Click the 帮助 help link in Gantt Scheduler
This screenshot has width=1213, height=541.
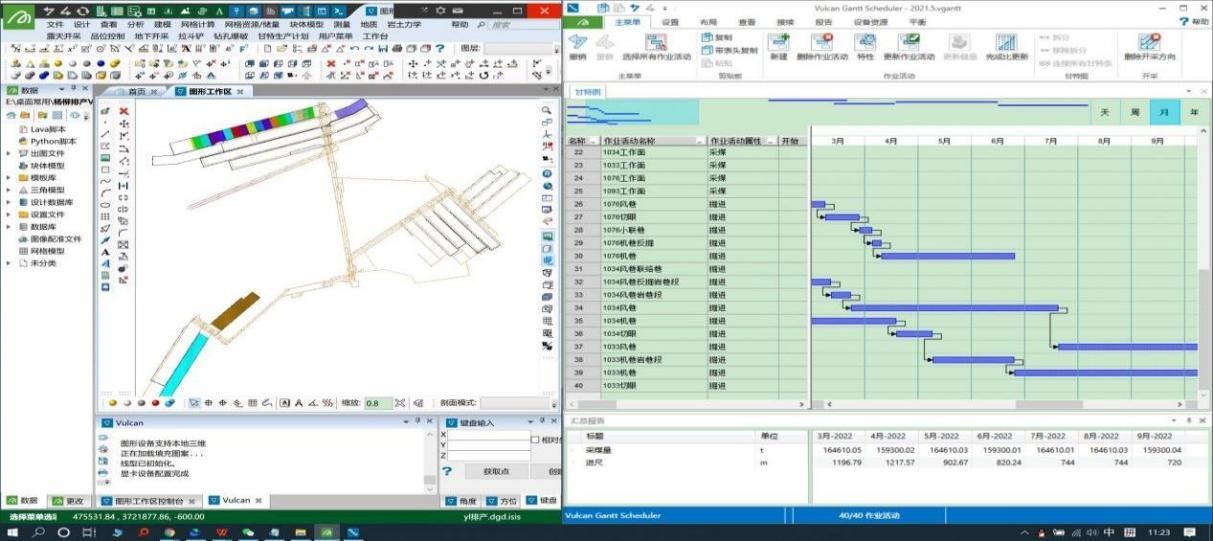(x=1196, y=21)
